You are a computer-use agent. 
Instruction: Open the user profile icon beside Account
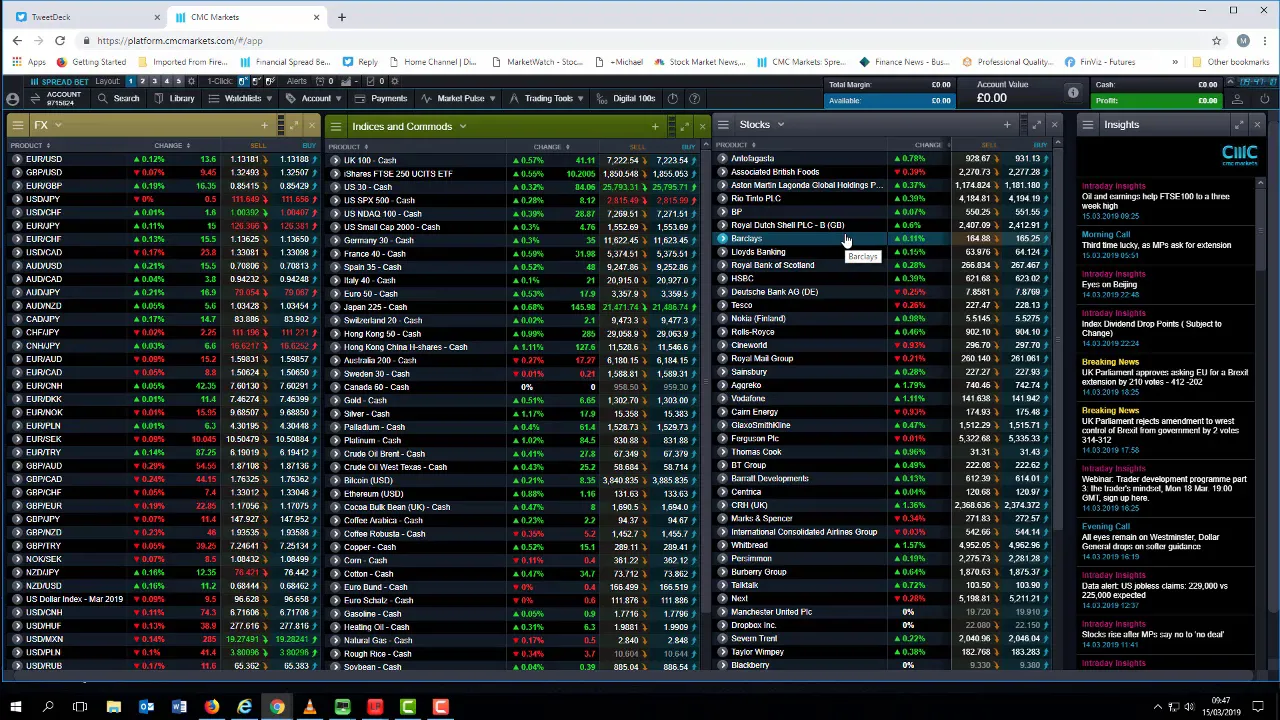pos(12,98)
